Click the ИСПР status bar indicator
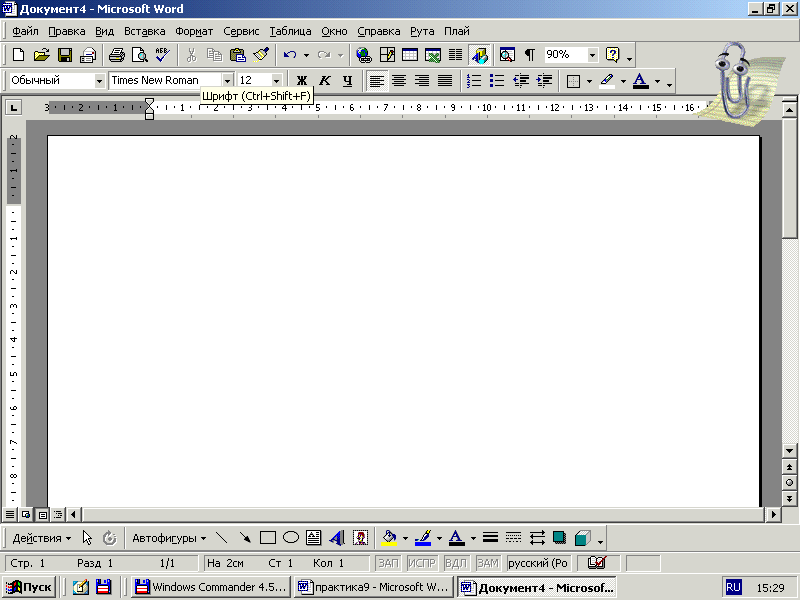Screen dimensions: 800x600 422,563
